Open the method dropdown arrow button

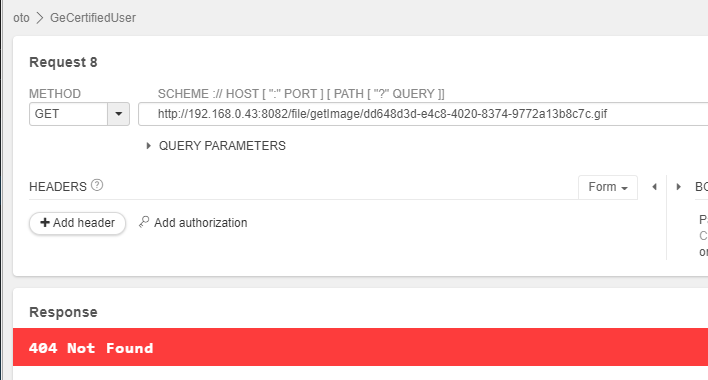coord(119,114)
